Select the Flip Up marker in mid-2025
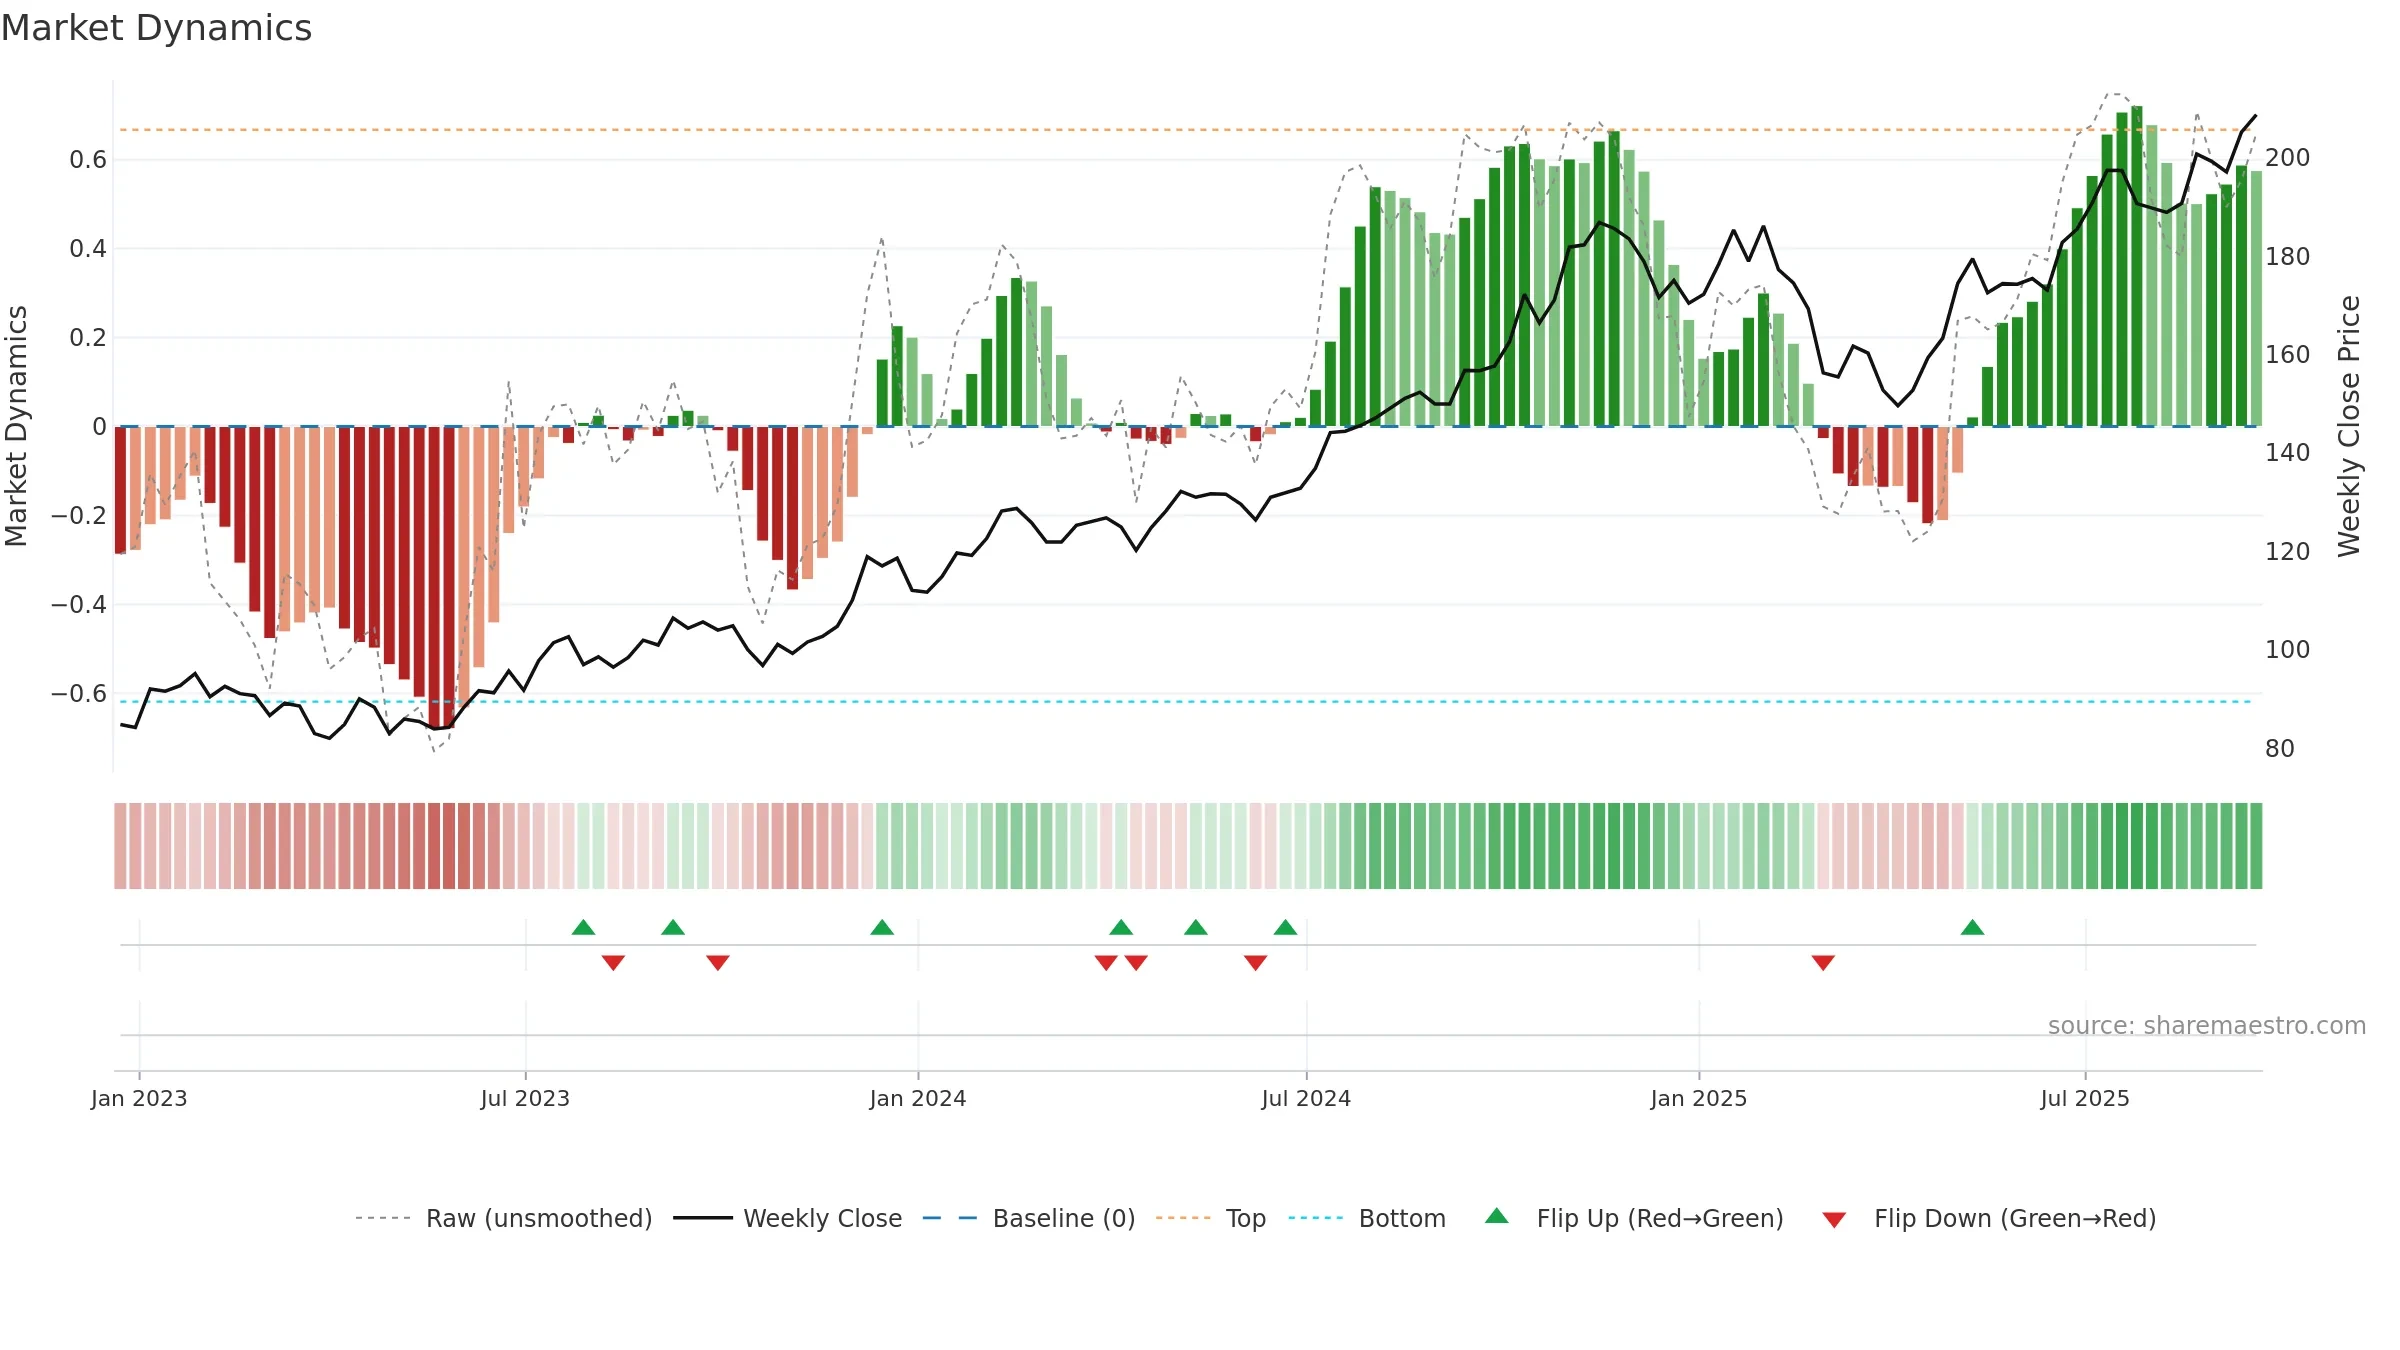 click(x=1972, y=927)
